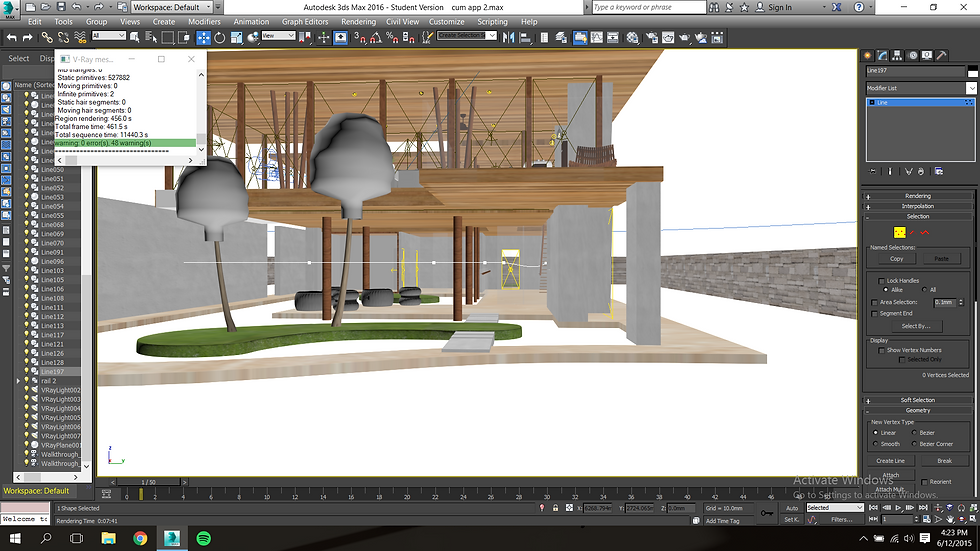Enable Show Vertex Numbers checkbox
This screenshot has width=980, height=551.
(x=881, y=350)
